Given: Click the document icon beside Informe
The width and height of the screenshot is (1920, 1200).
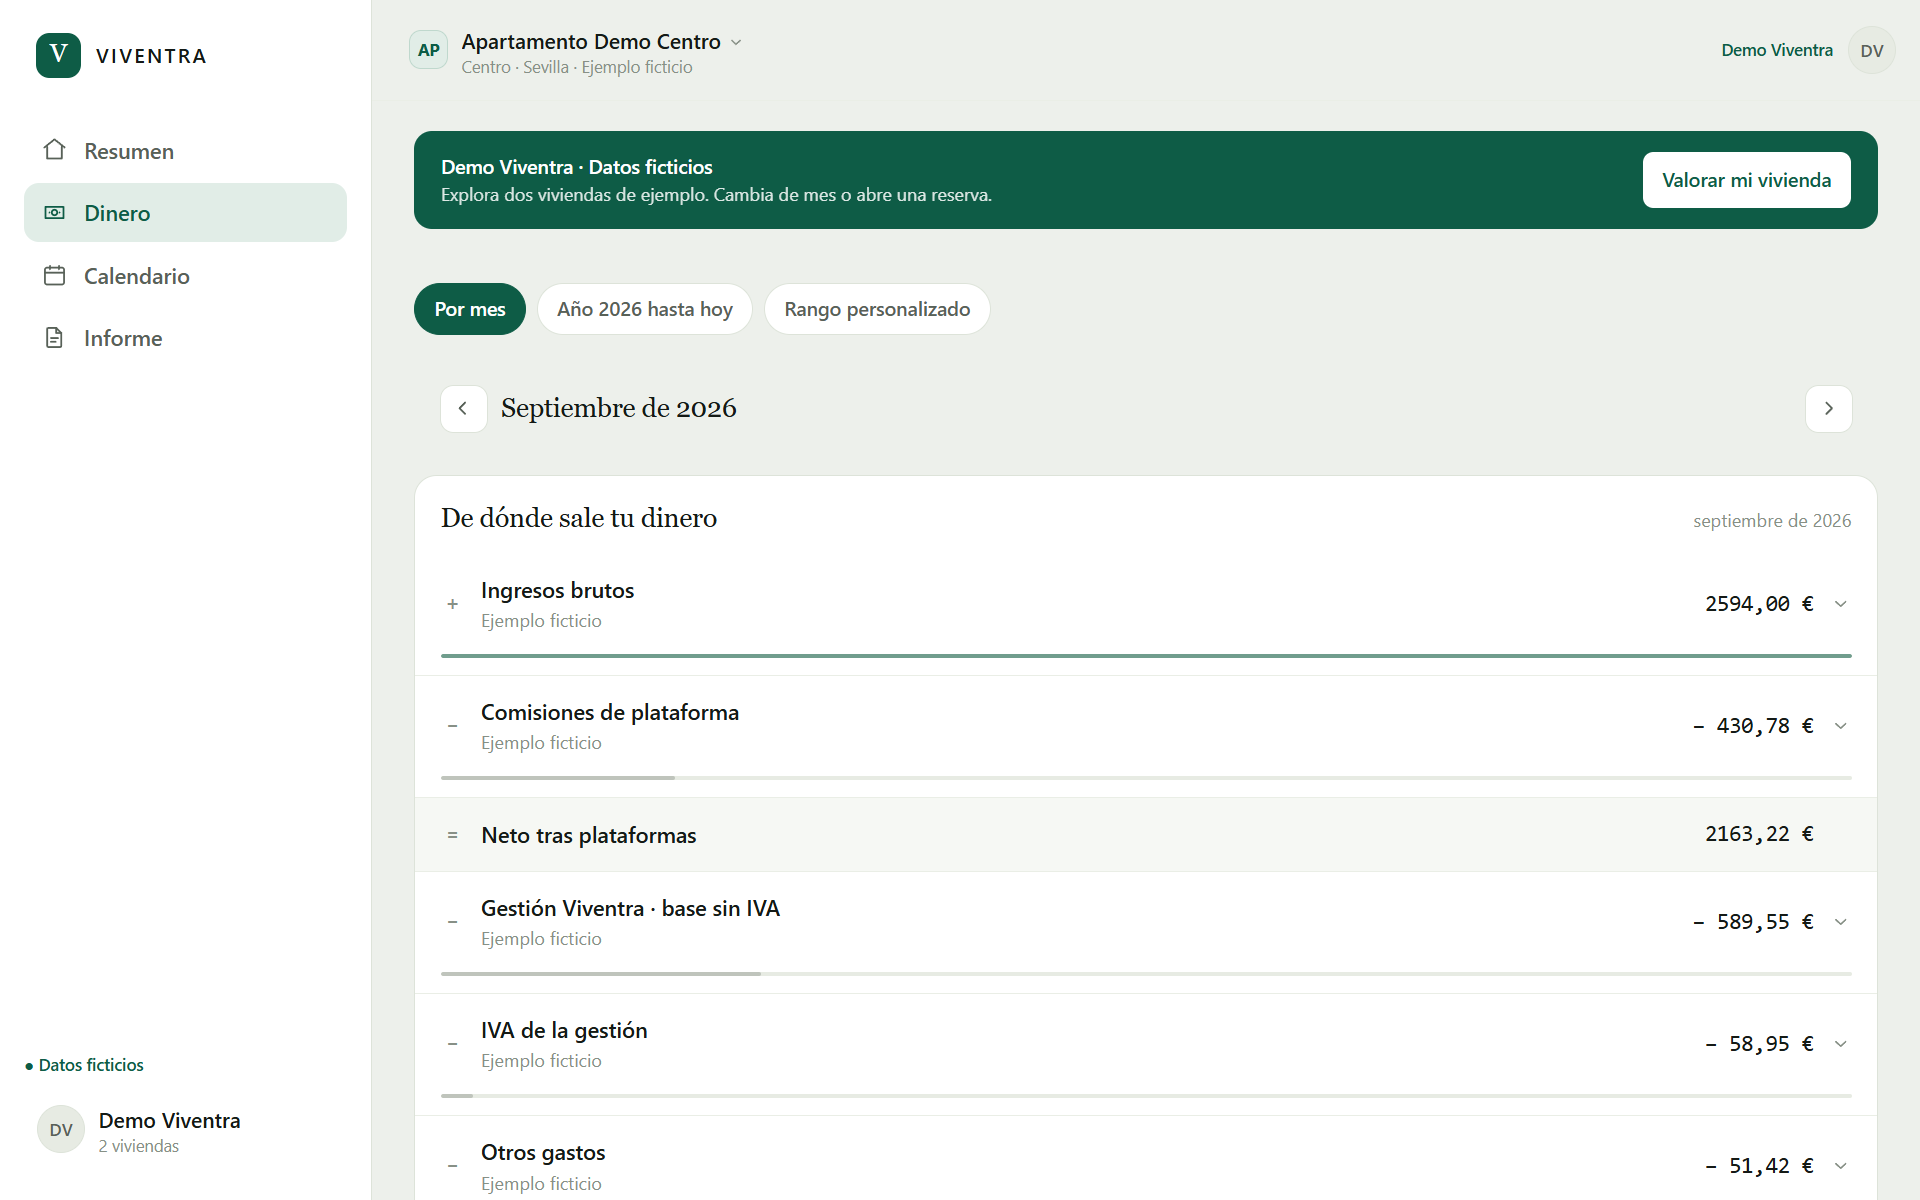Looking at the screenshot, I should click(55, 338).
